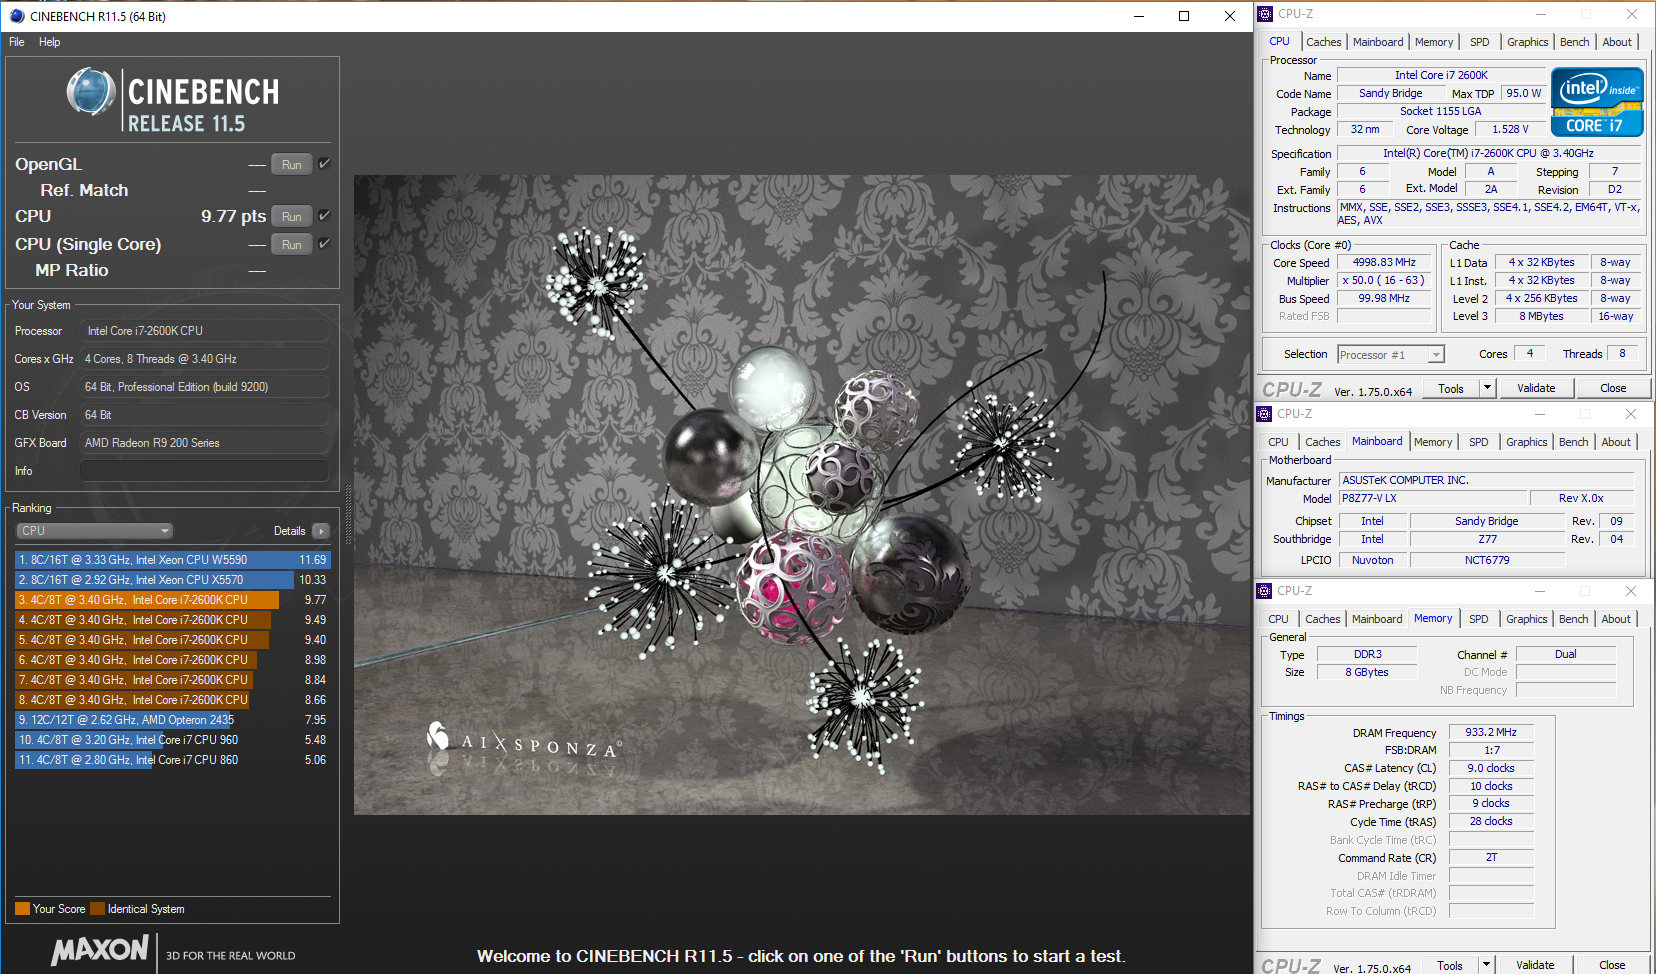
Task: Switch to SPD tab in top CPU-Z window
Action: [1480, 42]
